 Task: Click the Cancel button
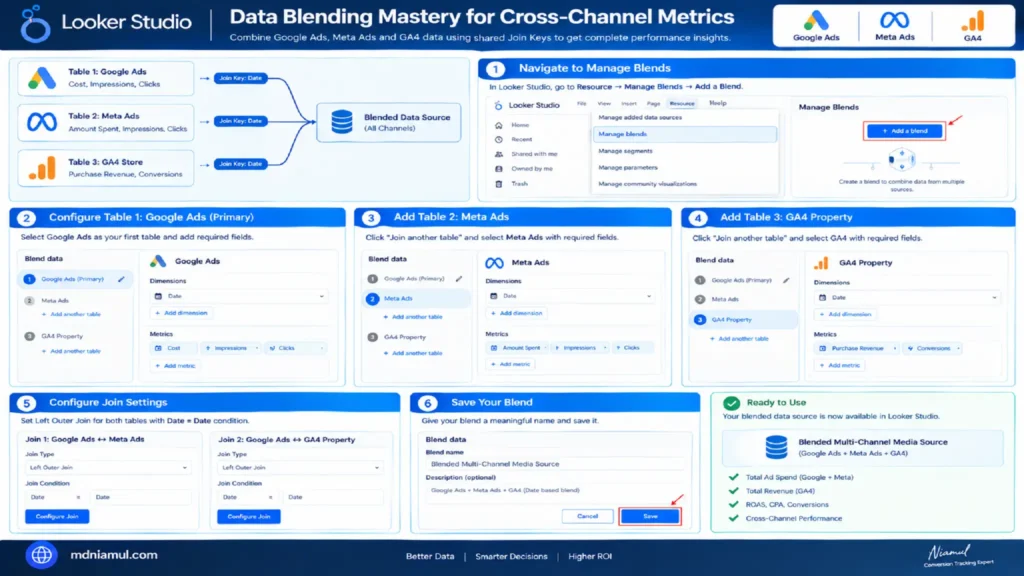(x=587, y=517)
